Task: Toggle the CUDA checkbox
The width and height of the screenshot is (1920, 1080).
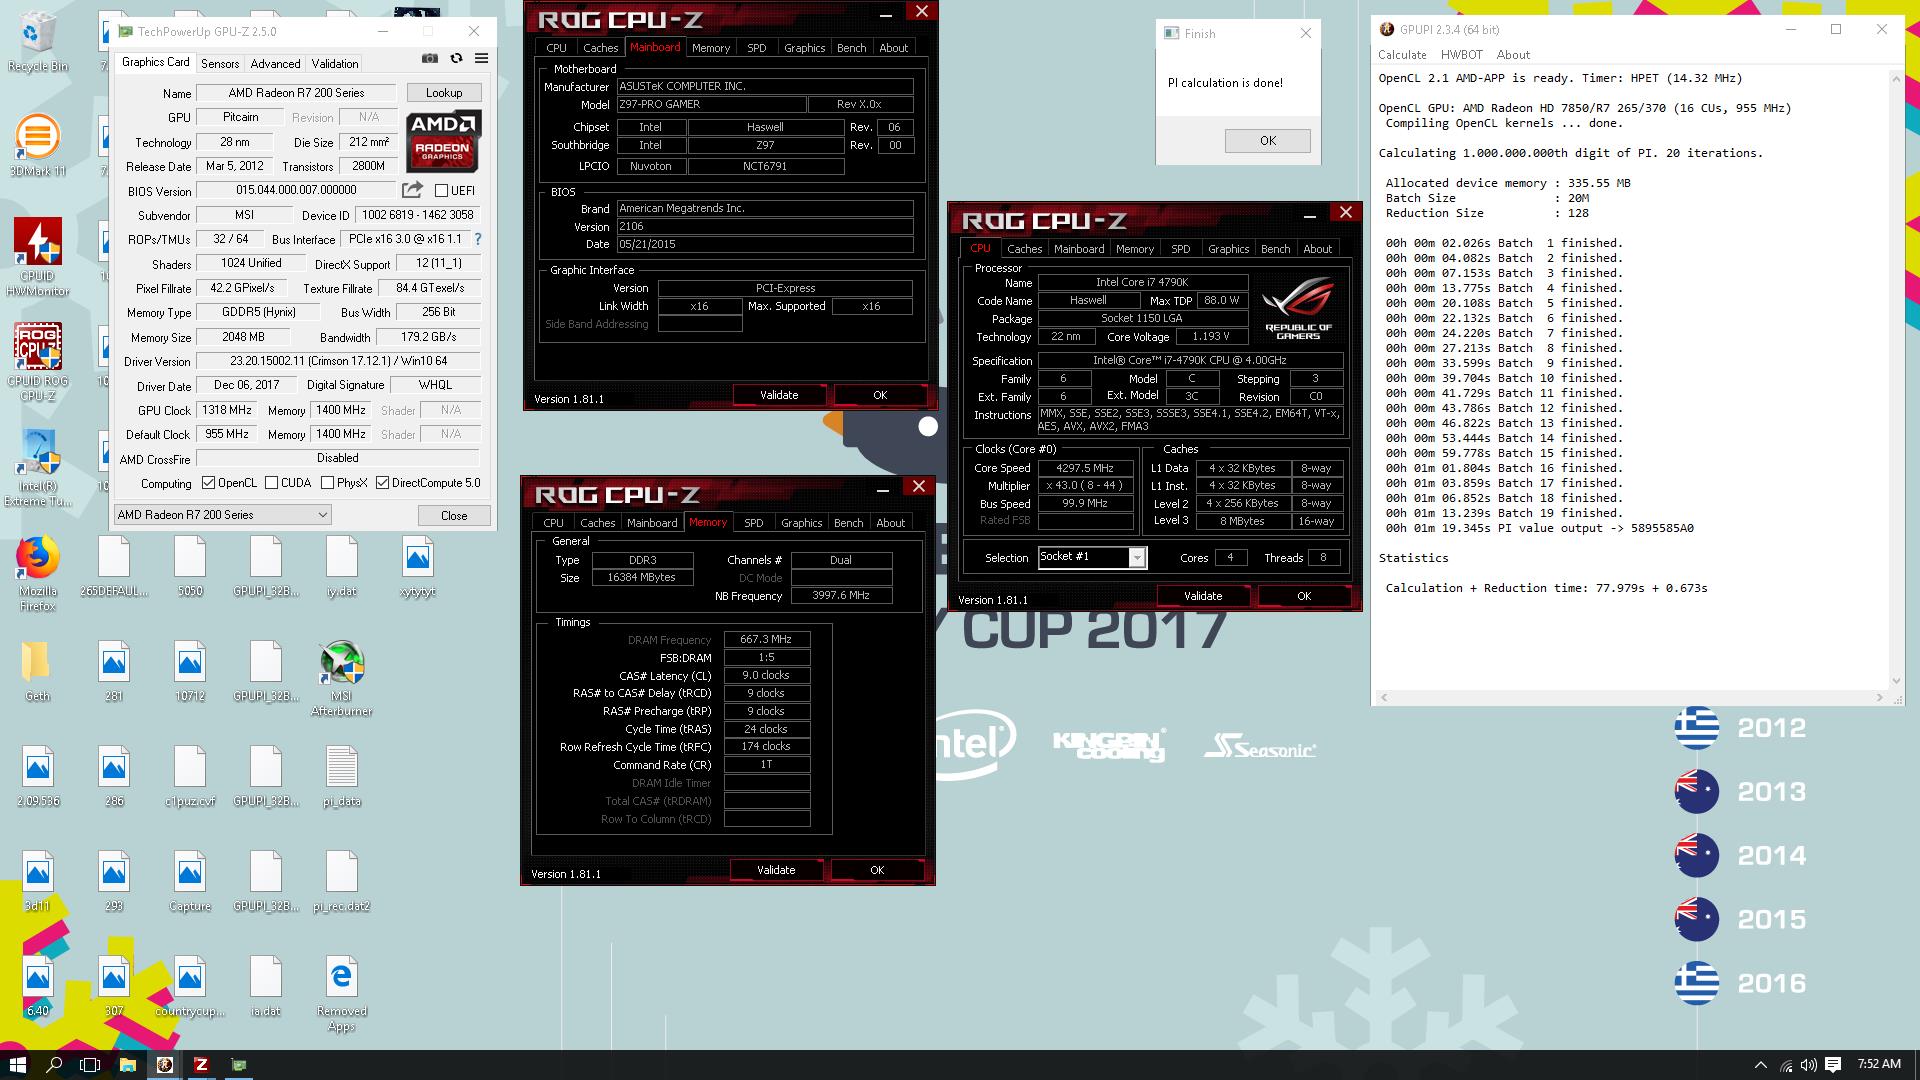Action: point(271,483)
